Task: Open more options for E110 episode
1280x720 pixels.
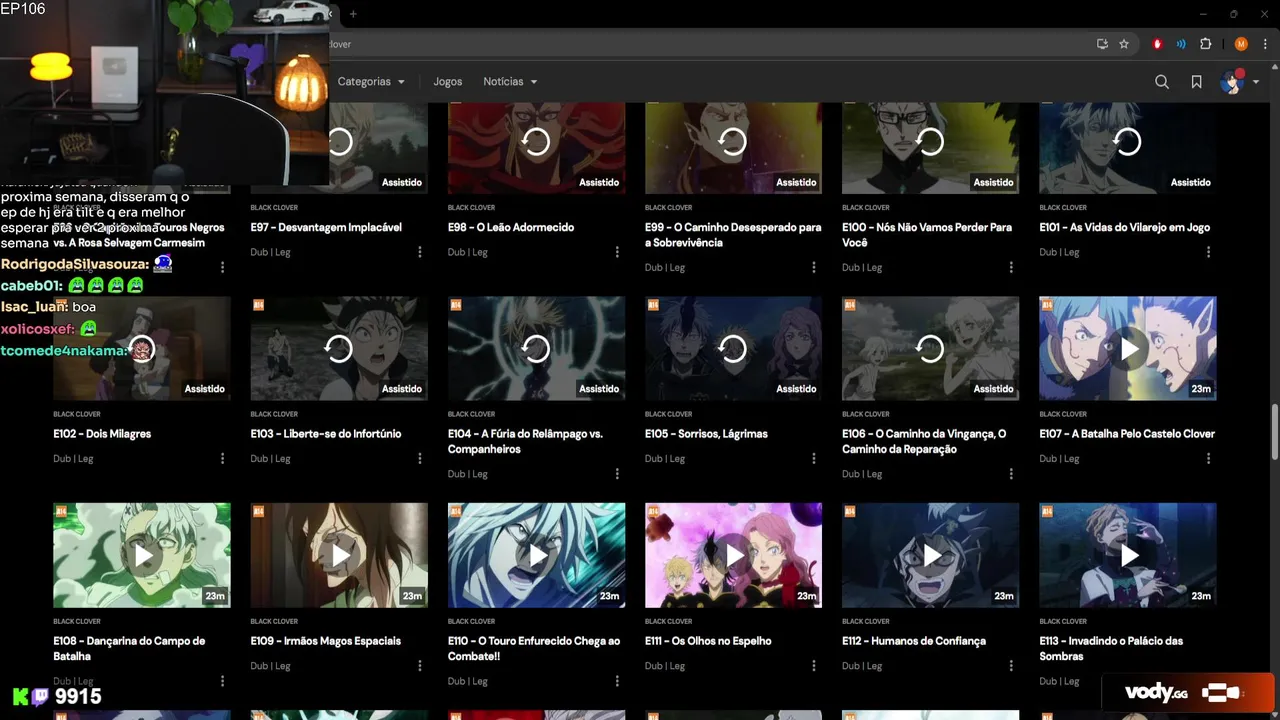Action: click(617, 681)
